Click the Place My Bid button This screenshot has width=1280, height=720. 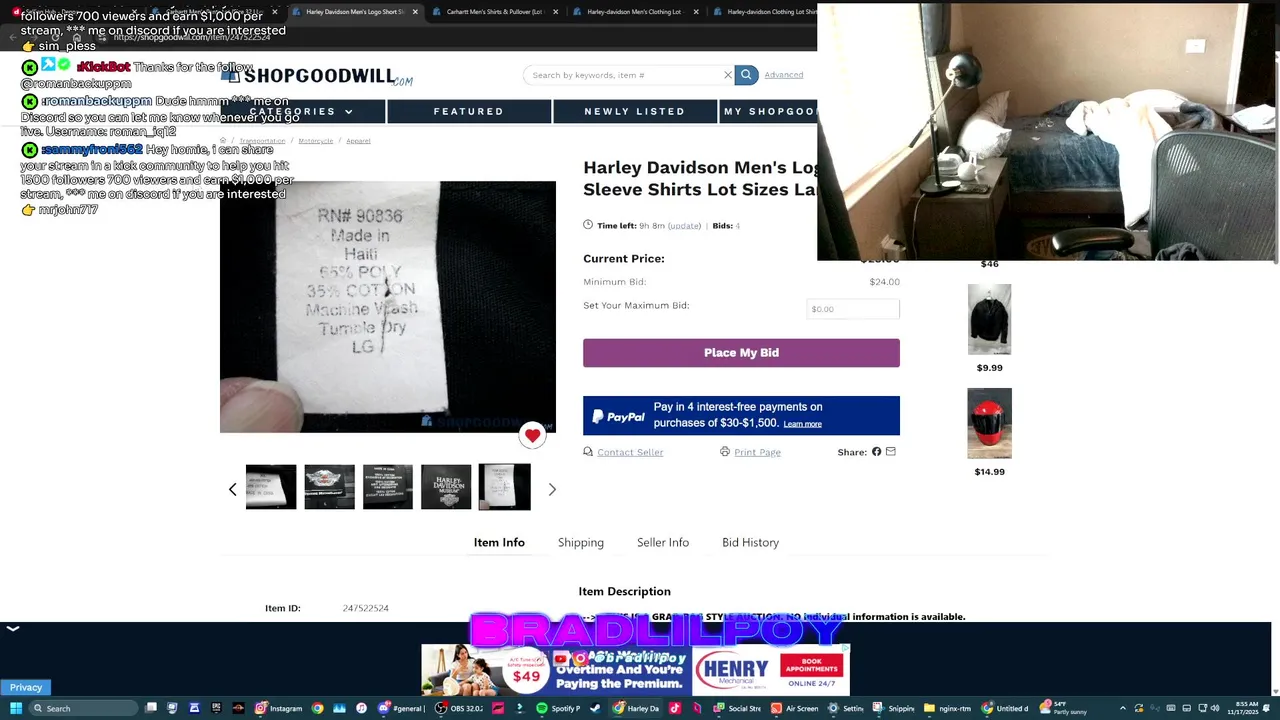tap(741, 353)
